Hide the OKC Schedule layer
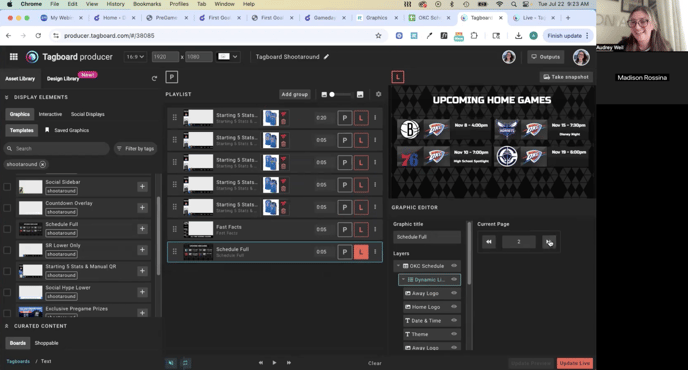Image resolution: width=688 pixels, height=370 pixels. point(454,266)
